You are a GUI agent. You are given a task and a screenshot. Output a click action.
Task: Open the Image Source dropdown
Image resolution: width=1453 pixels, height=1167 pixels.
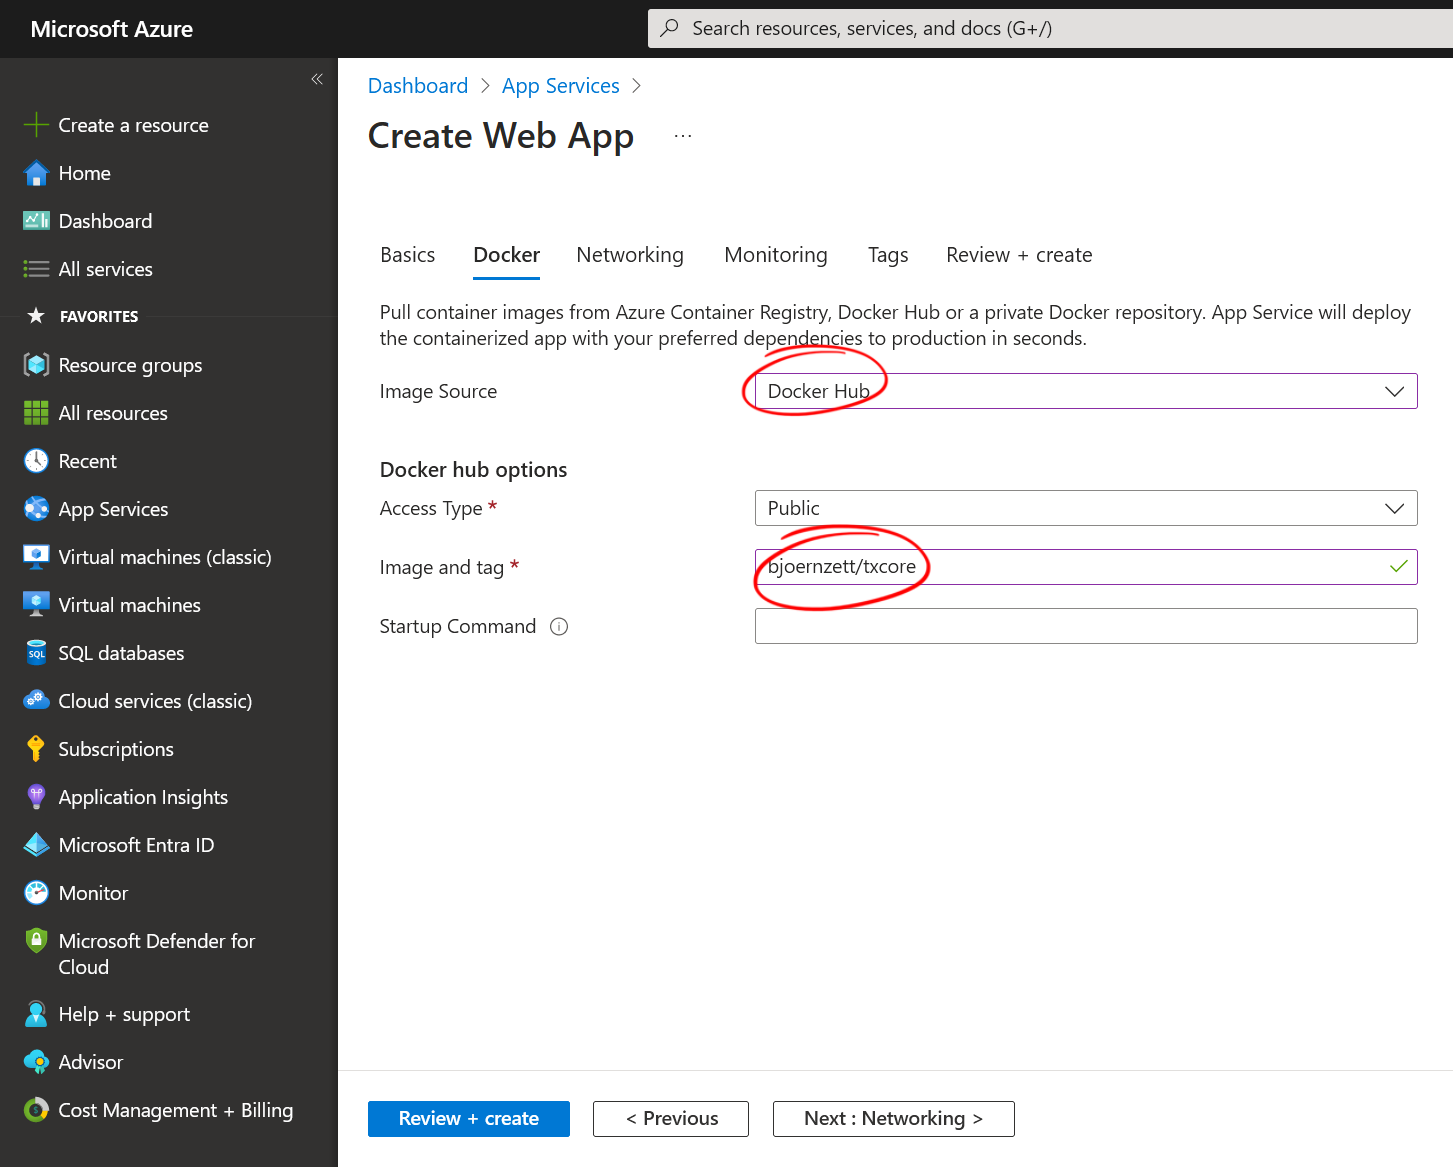pos(1086,391)
